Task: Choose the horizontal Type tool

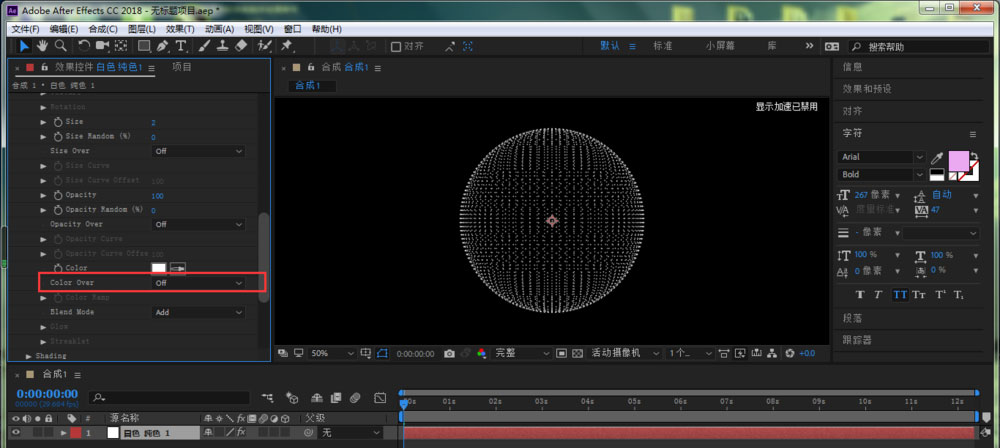Action: [181, 46]
